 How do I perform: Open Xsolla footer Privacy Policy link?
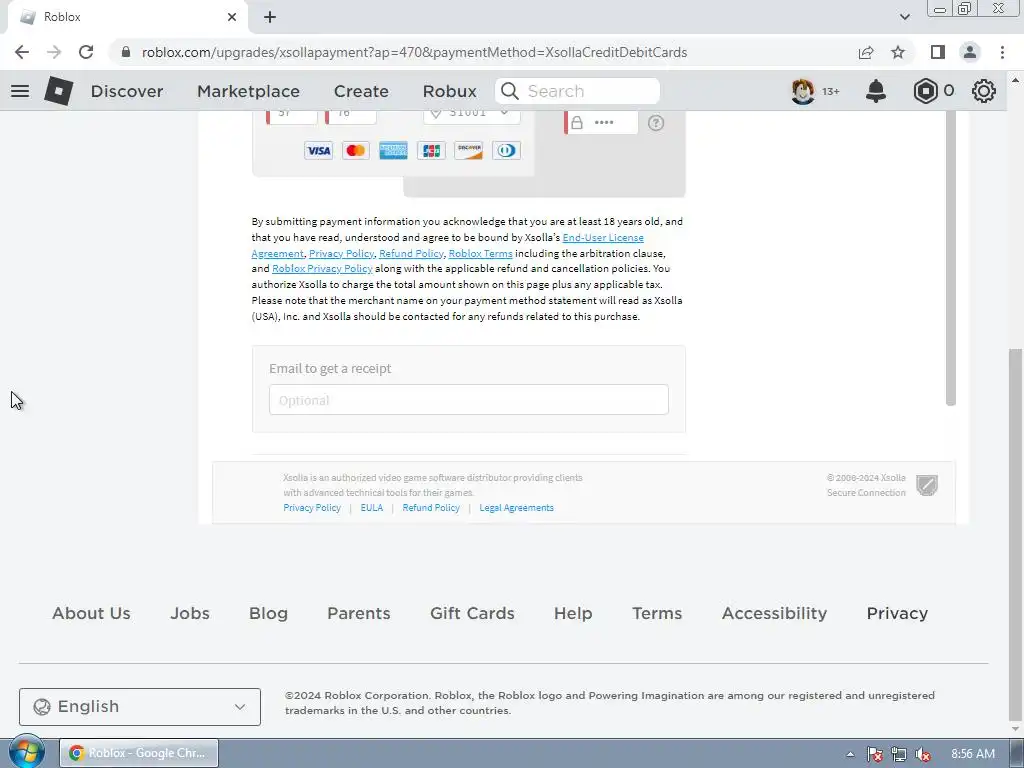coord(312,507)
